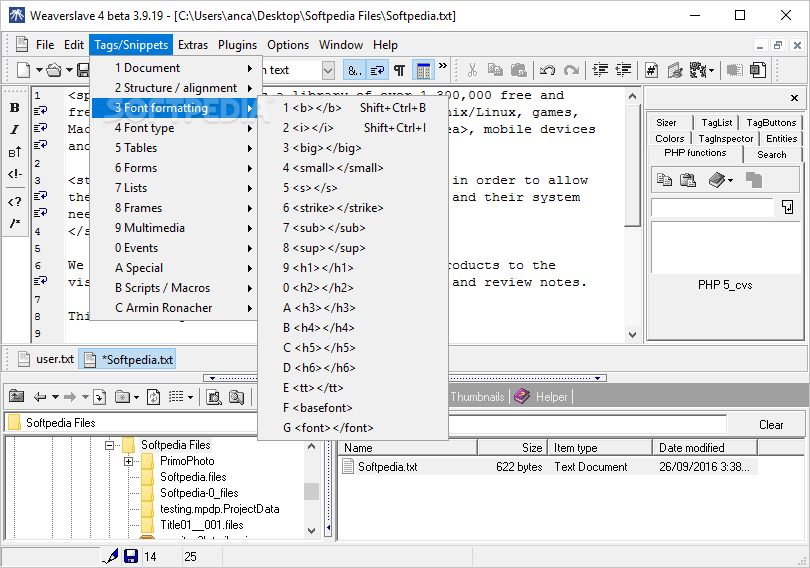Click the Redo arrow icon

pyautogui.click(x=571, y=70)
